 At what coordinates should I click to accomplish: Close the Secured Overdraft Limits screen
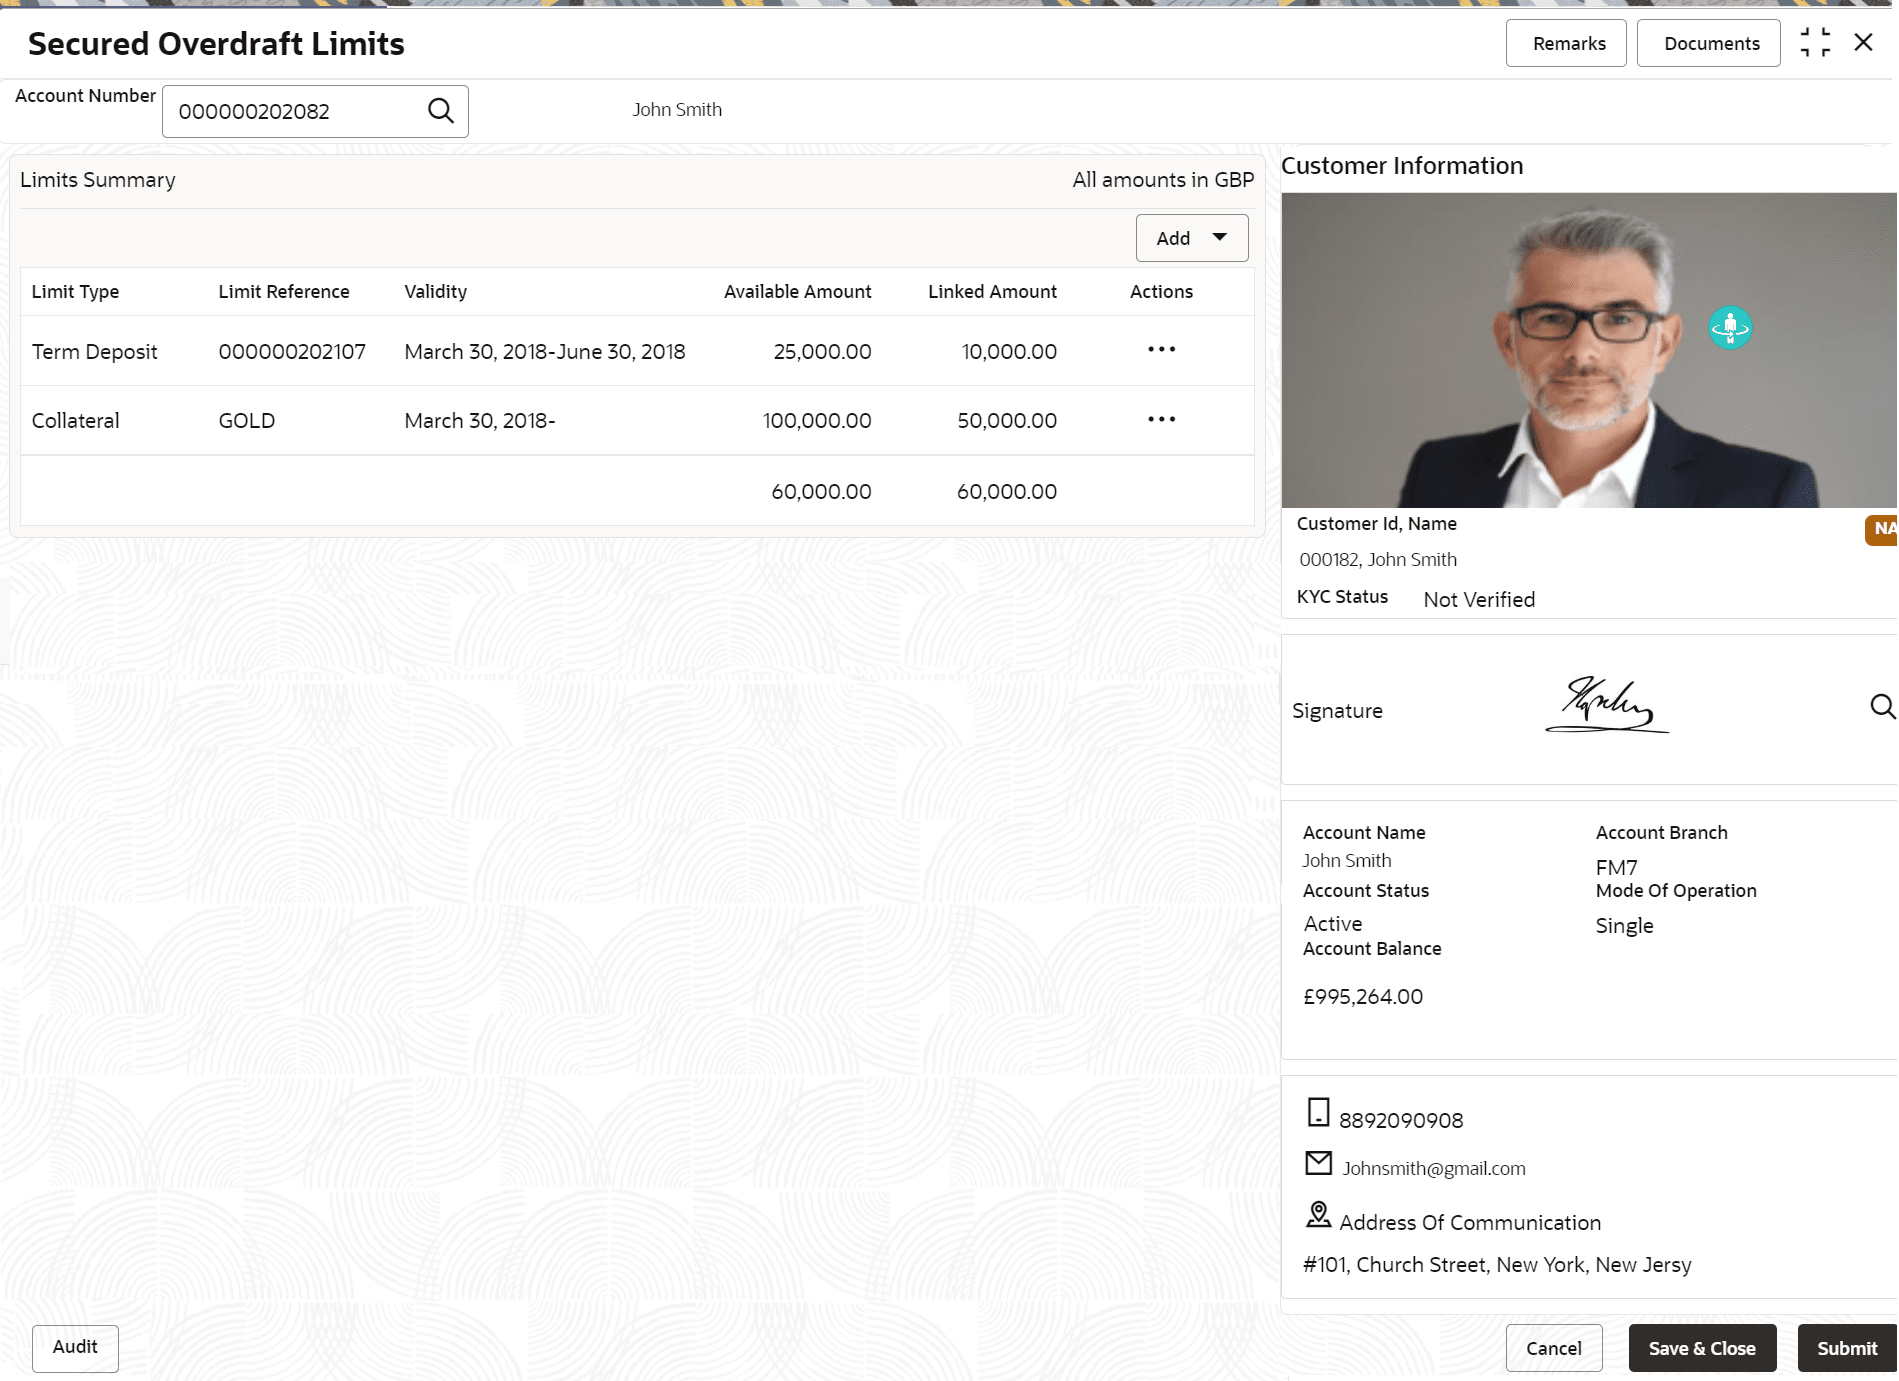point(1863,42)
